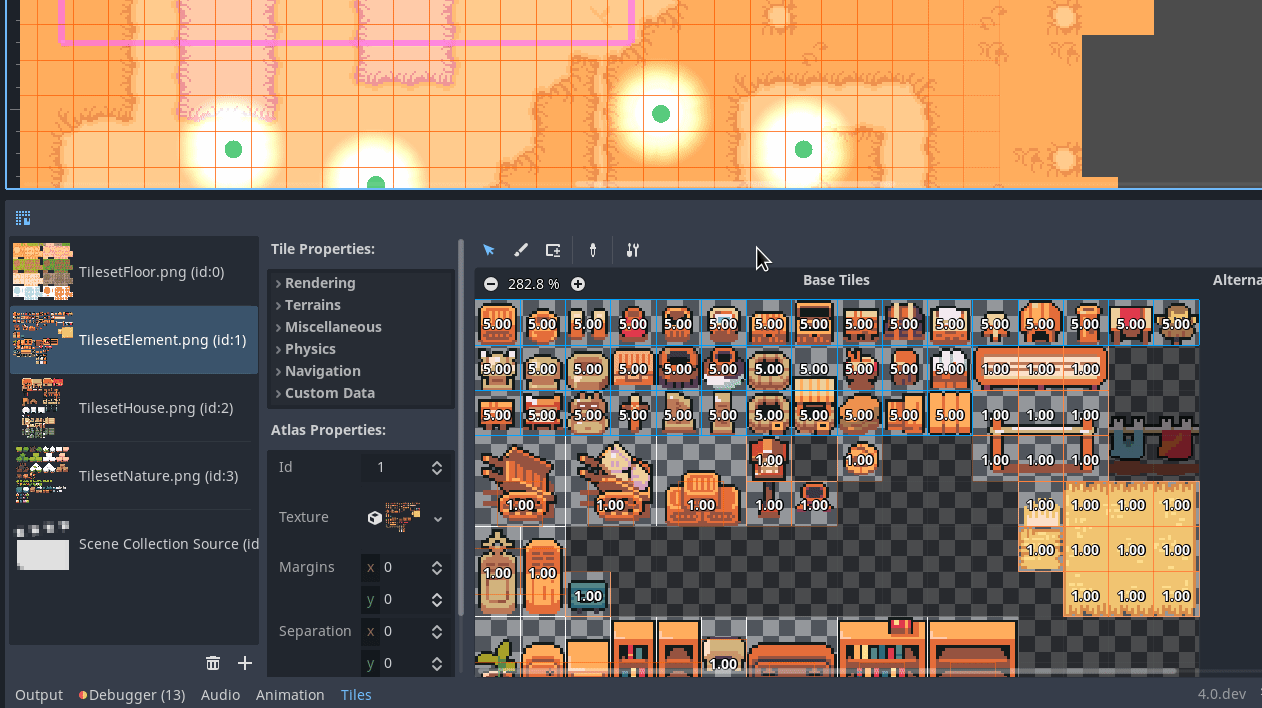Switch to the Audio bottom panel
Image resolution: width=1262 pixels, height=708 pixels.
pos(220,695)
